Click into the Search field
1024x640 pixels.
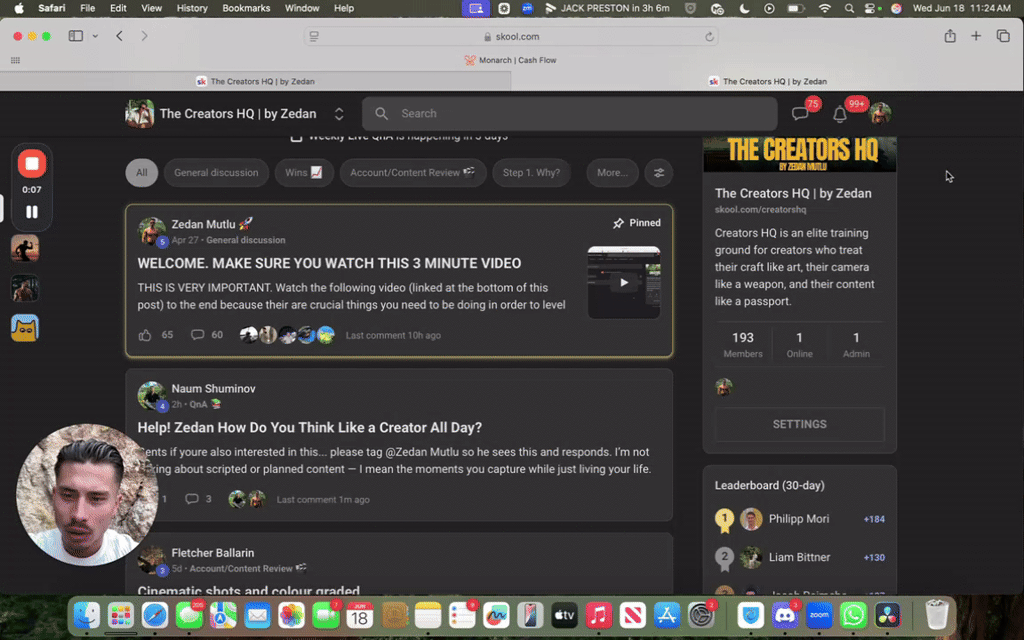(569, 114)
